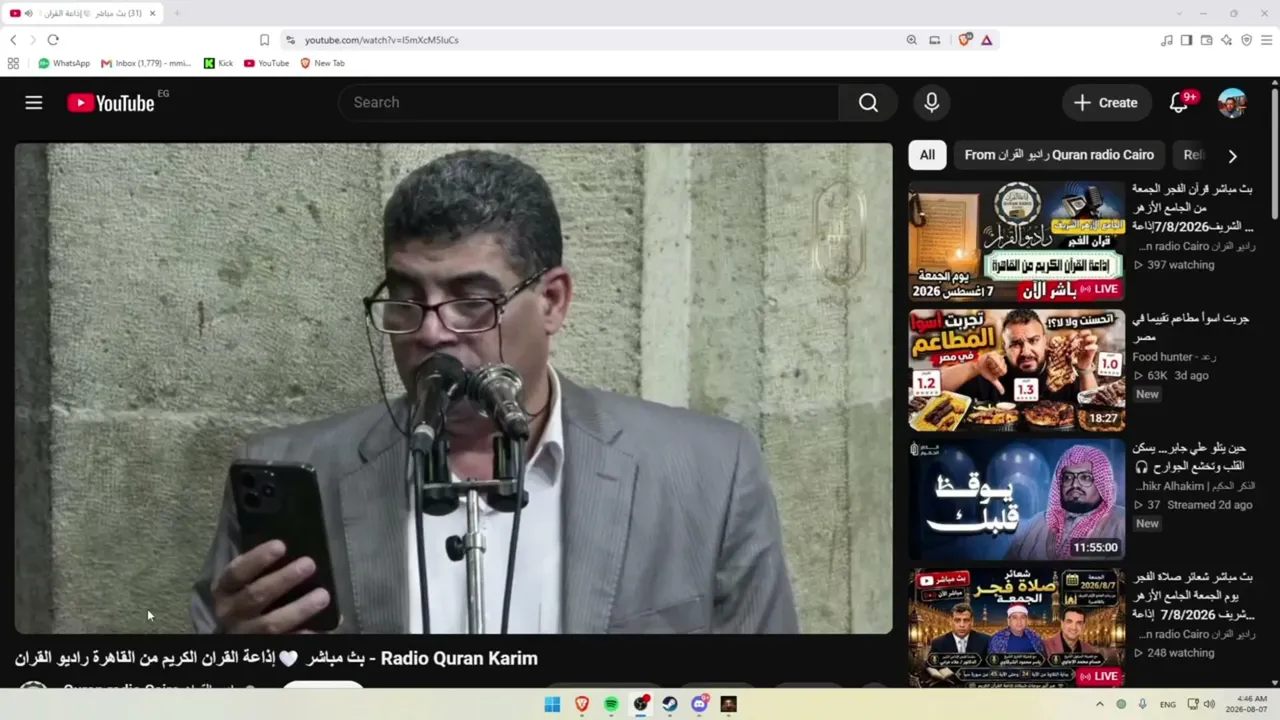
Task: Show hidden system tray icons
Action: pyautogui.click(x=1100, y=704)
